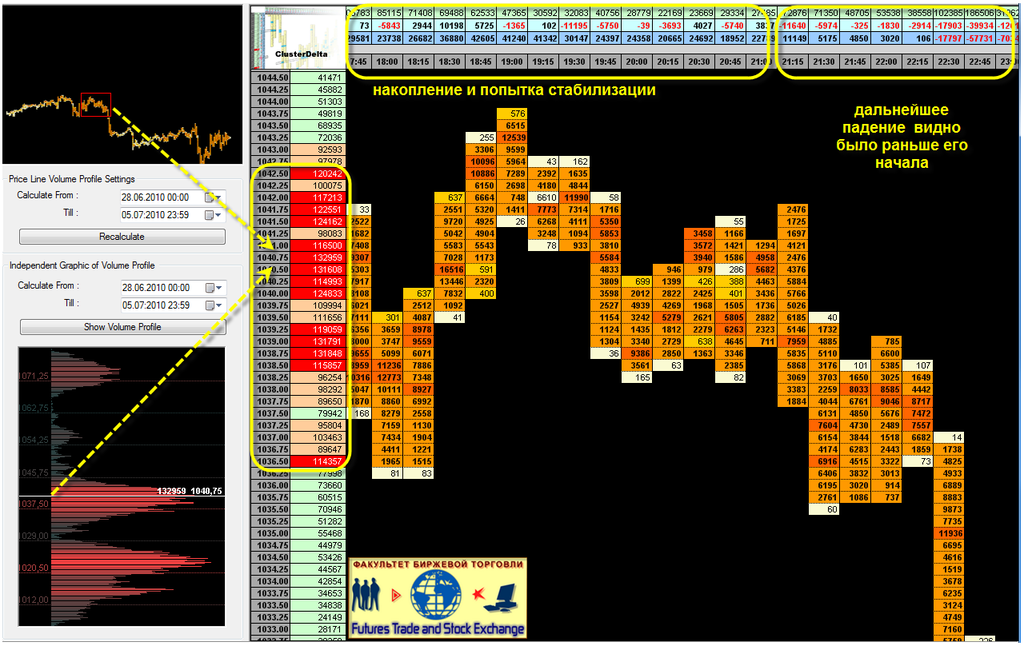This screenshot has width=1024, height=646.
Task: Open calendar dropdown for Independent Graphic Calculate From
Action: click(214, 287)
